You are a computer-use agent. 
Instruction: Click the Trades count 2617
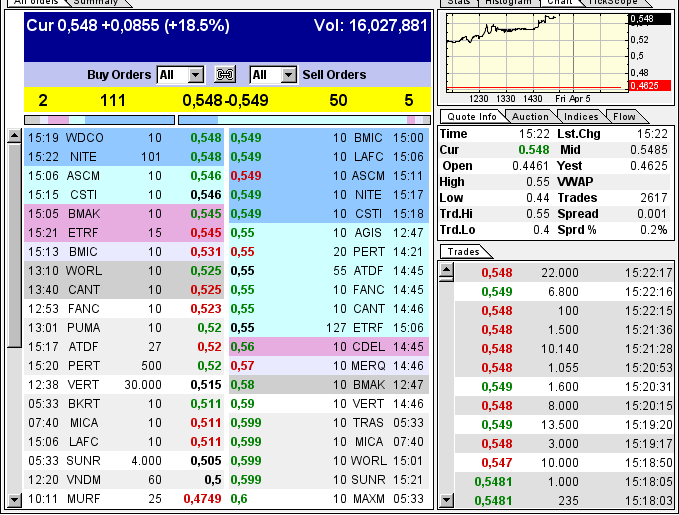[x=654, y=198]
